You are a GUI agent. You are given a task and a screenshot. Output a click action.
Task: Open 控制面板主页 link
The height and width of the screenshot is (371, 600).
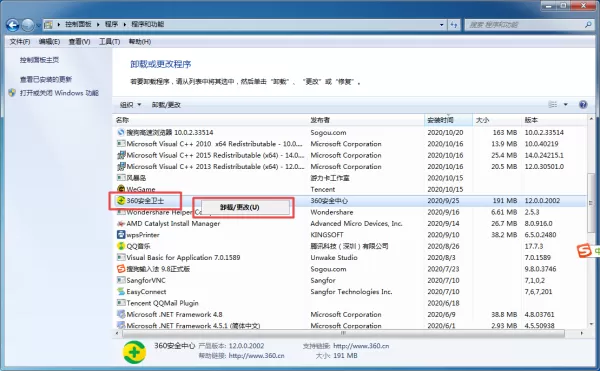pos(39,60)
